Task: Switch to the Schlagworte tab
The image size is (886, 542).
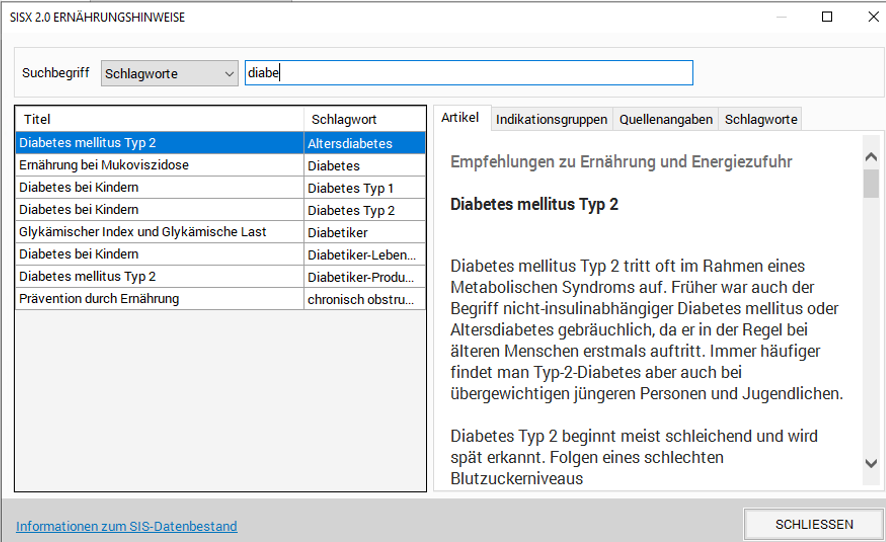Action: (761, 120)
